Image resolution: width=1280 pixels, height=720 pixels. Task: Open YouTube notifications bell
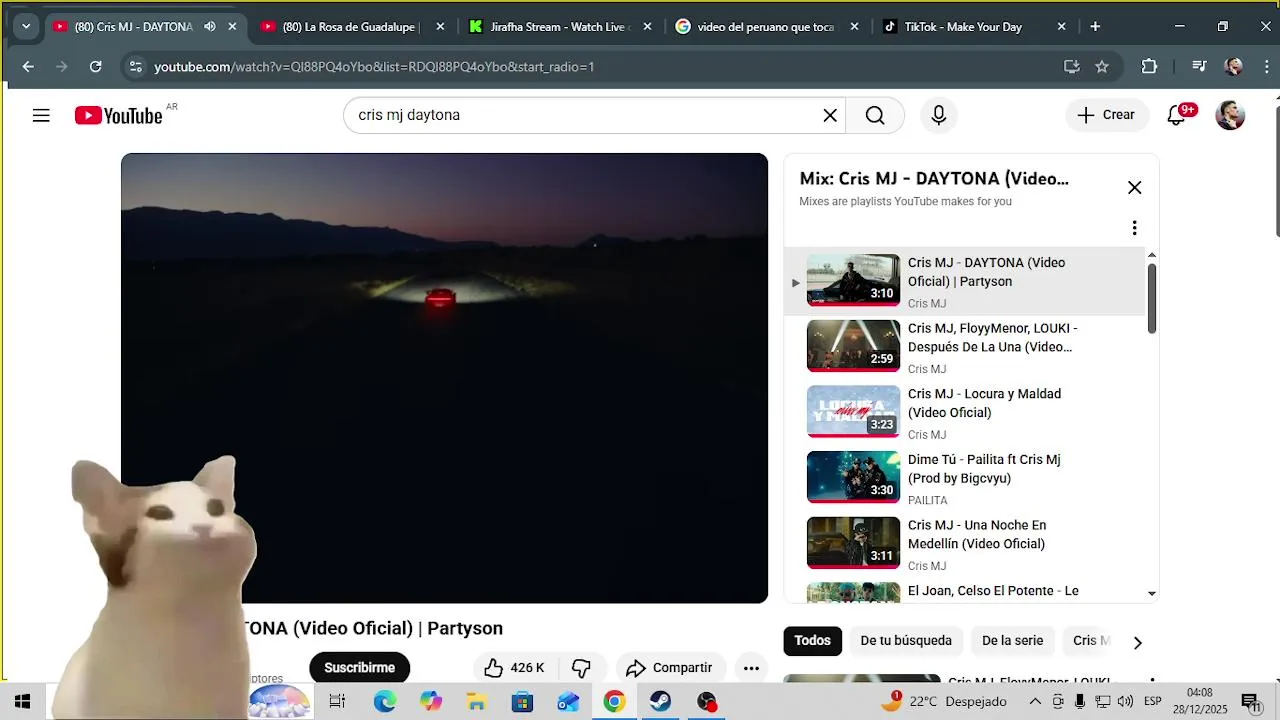(x=1177, y=115)
